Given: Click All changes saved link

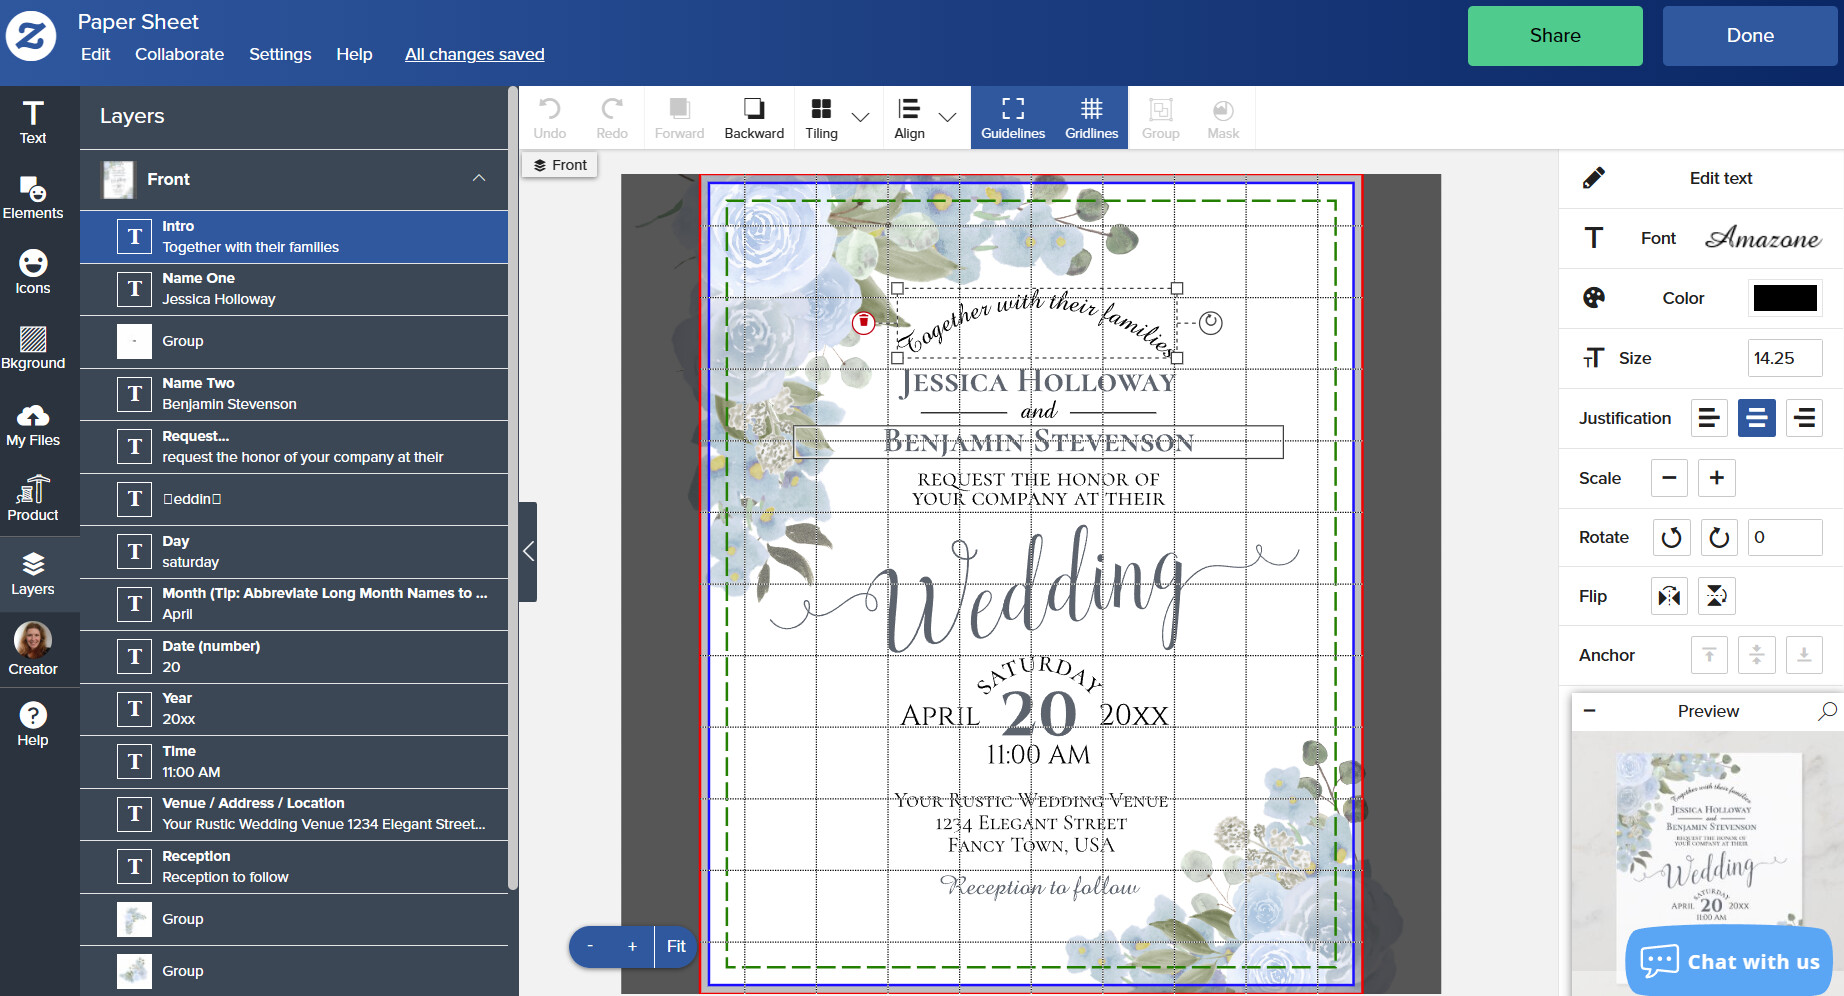Looking at the screenshot, I should (x=475, y=54).
